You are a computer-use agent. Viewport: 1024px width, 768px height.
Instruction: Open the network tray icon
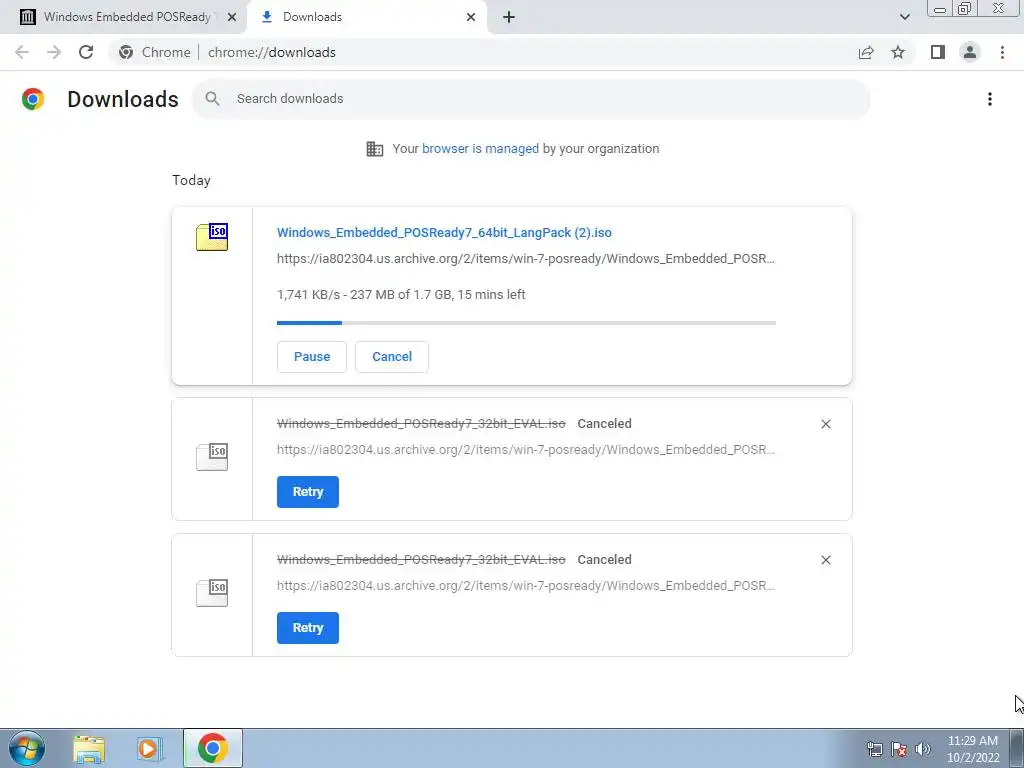coord(874,749)
